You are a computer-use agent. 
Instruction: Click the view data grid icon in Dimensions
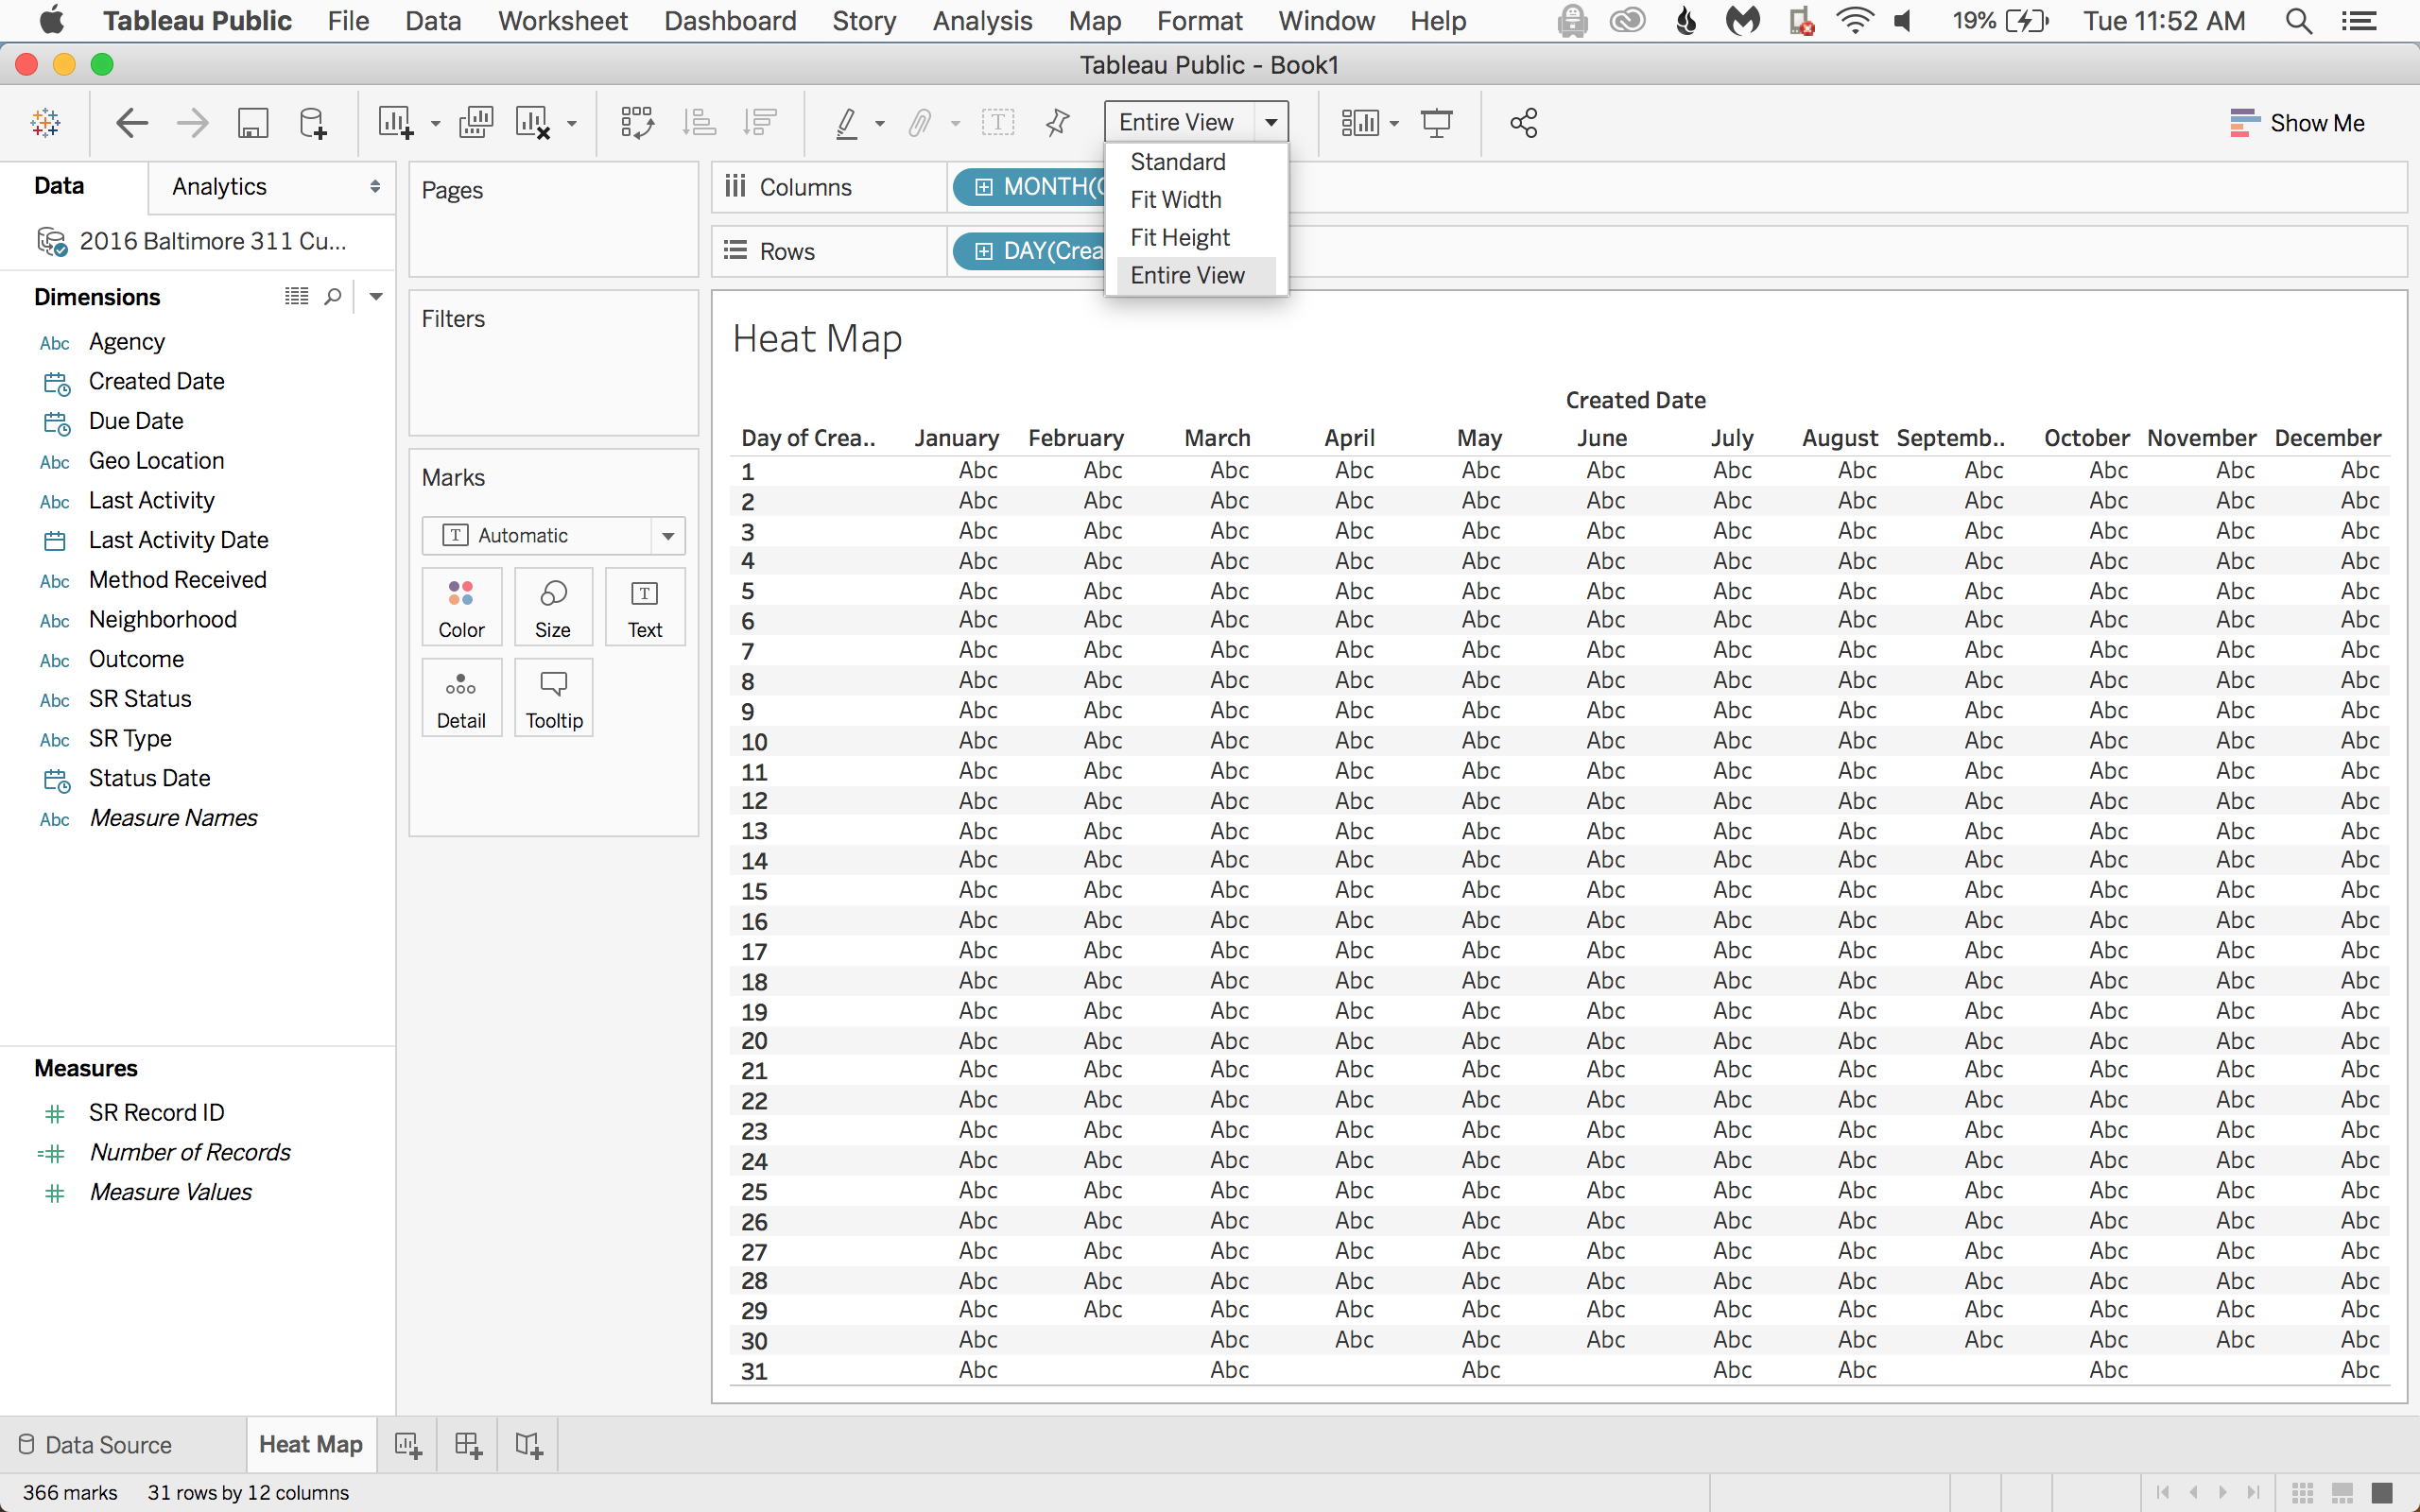[x=297, y=296]
